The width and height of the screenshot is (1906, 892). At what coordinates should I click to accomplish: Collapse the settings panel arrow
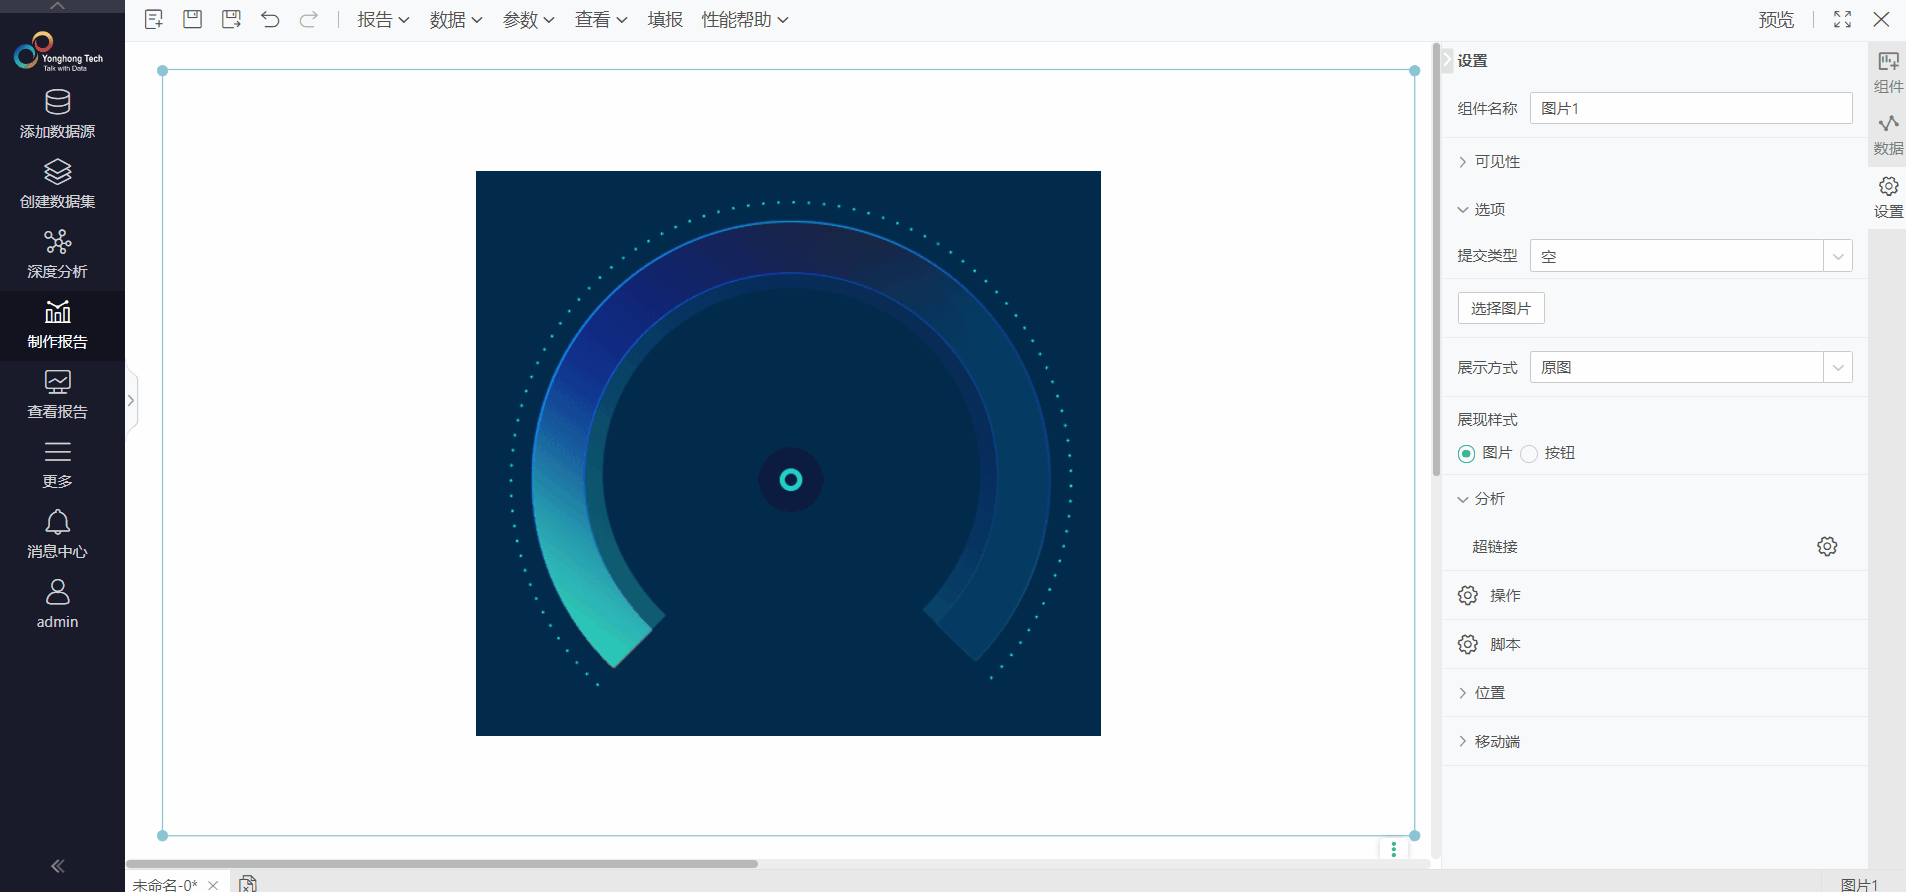click(x=1447, y=60)
